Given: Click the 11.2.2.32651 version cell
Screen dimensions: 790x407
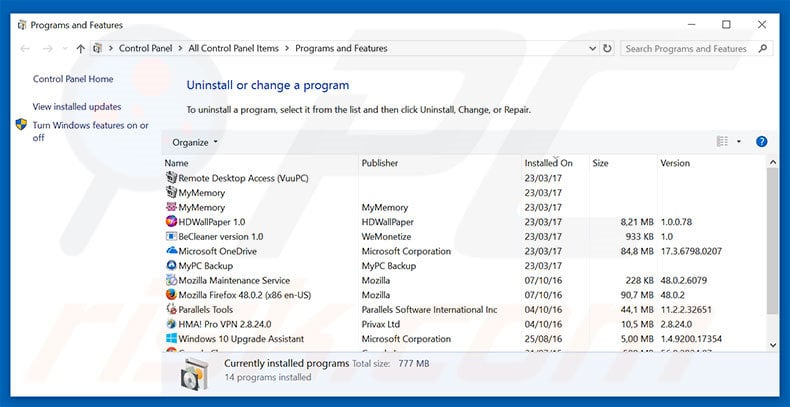Looking at the screenshot, I should 686,309.
